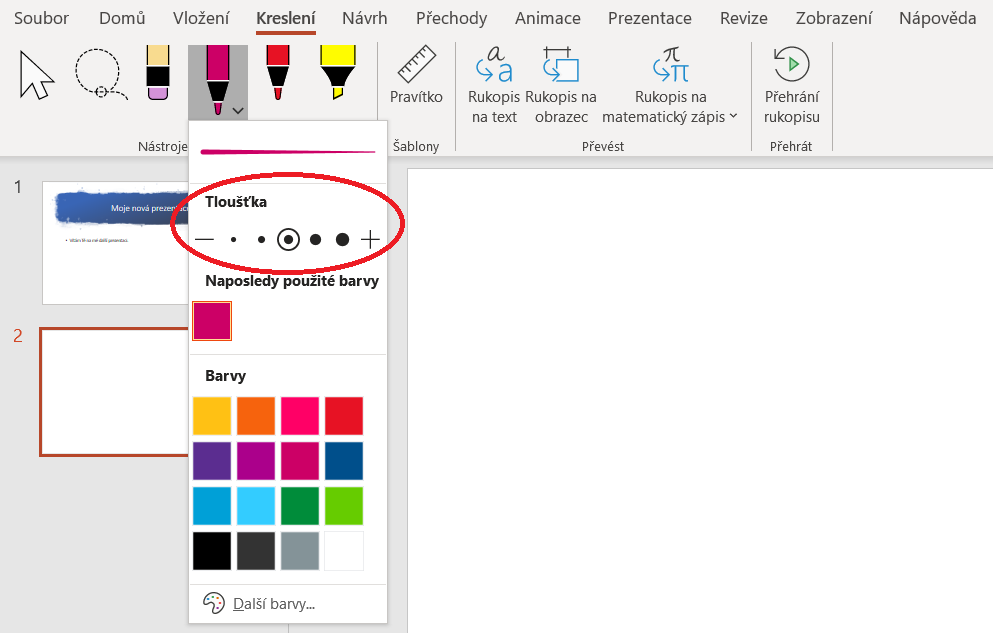Screen dimensions: 993x633
Task: Select the arrow selection tool
Action: tap(35, 74)
